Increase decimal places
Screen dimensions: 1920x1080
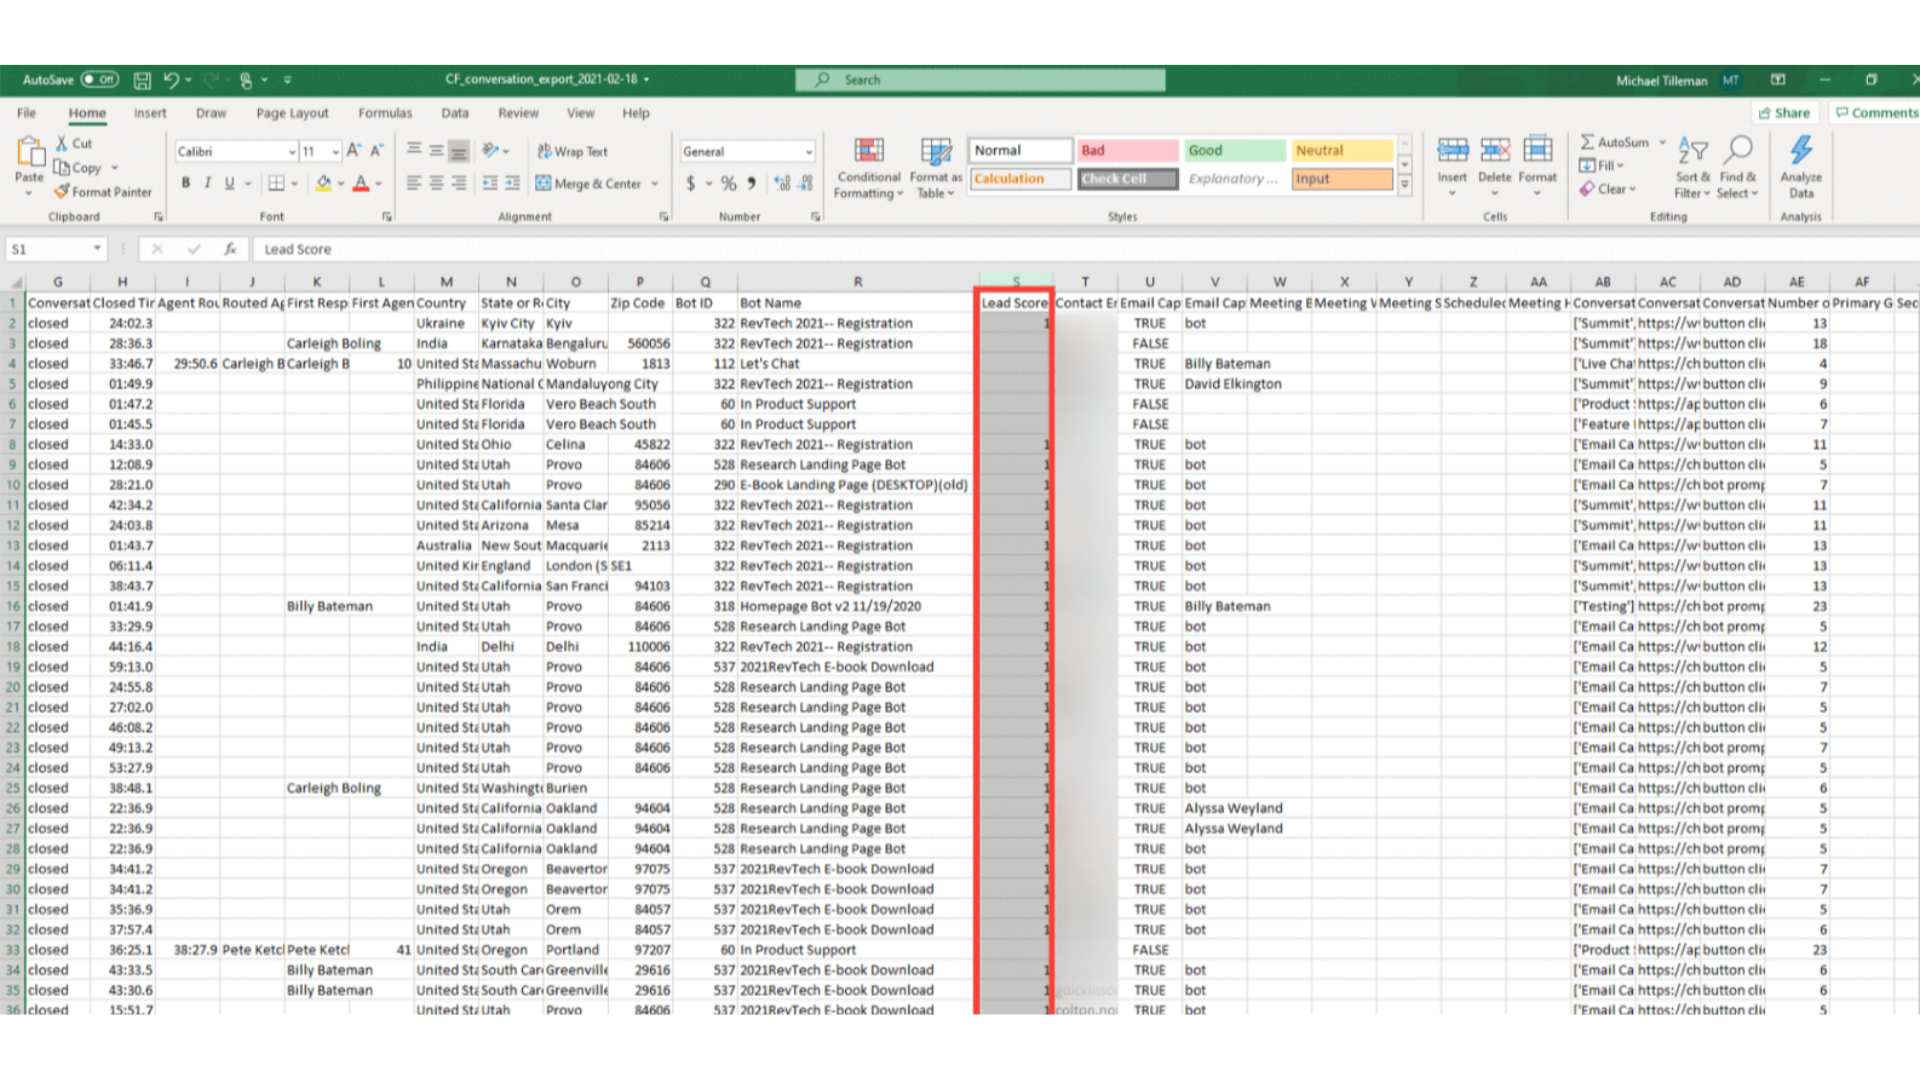(782, 183)
